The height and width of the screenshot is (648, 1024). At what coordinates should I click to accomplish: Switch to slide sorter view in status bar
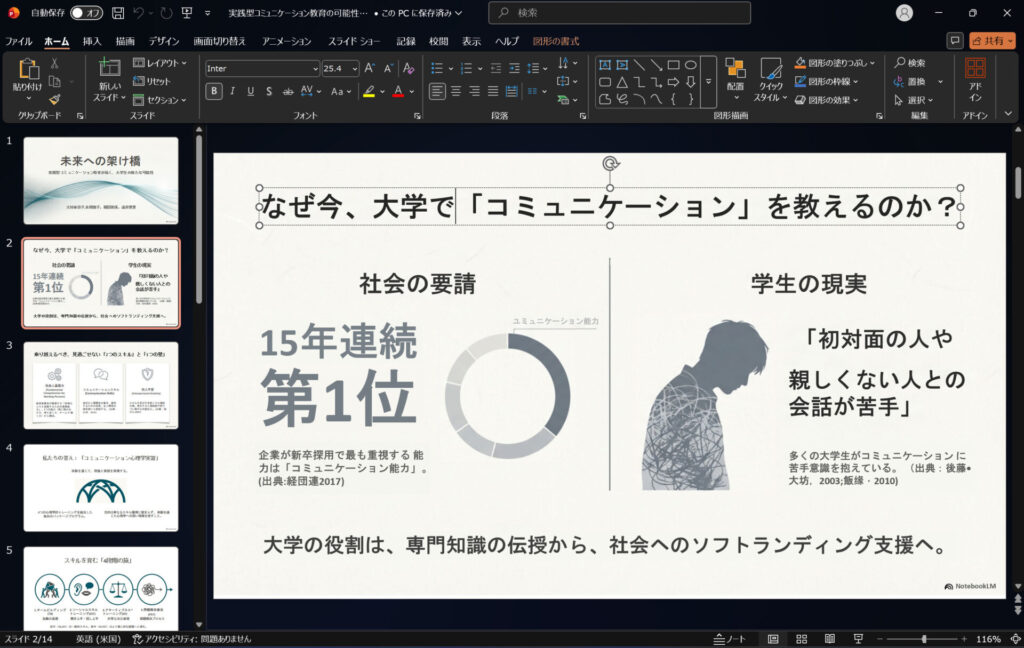802,638
